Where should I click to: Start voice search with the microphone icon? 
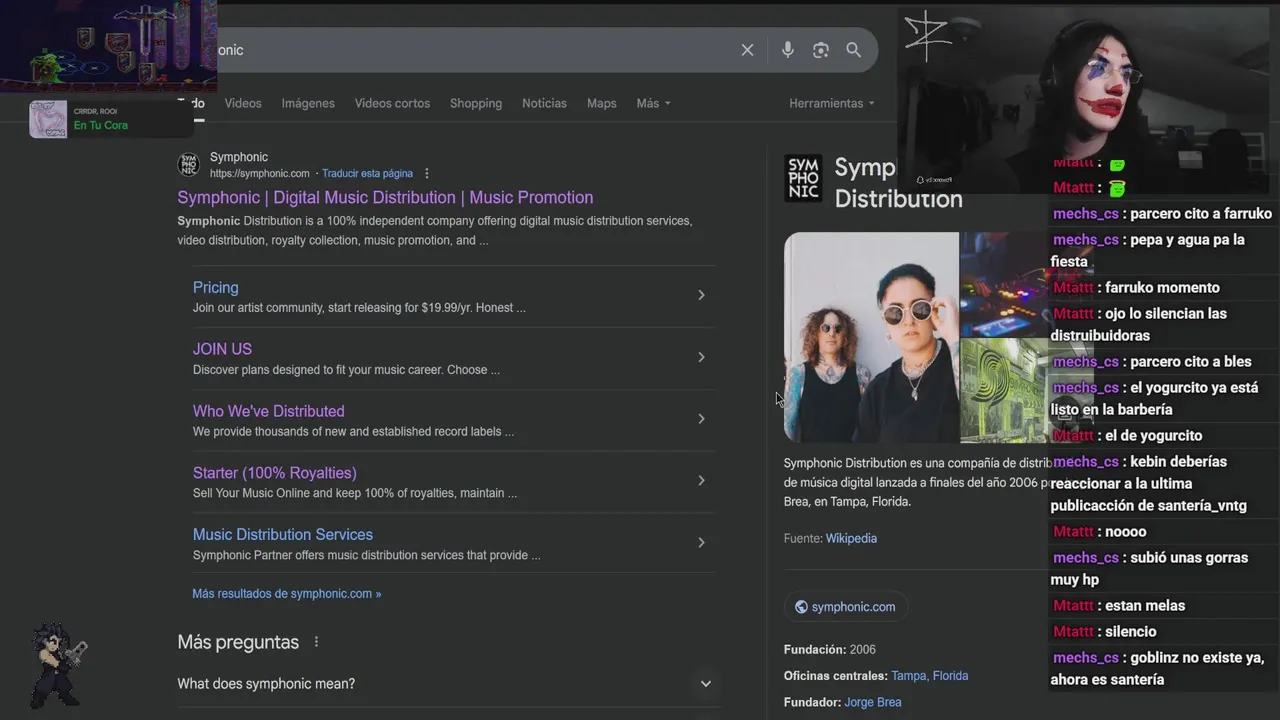[788, 50]
